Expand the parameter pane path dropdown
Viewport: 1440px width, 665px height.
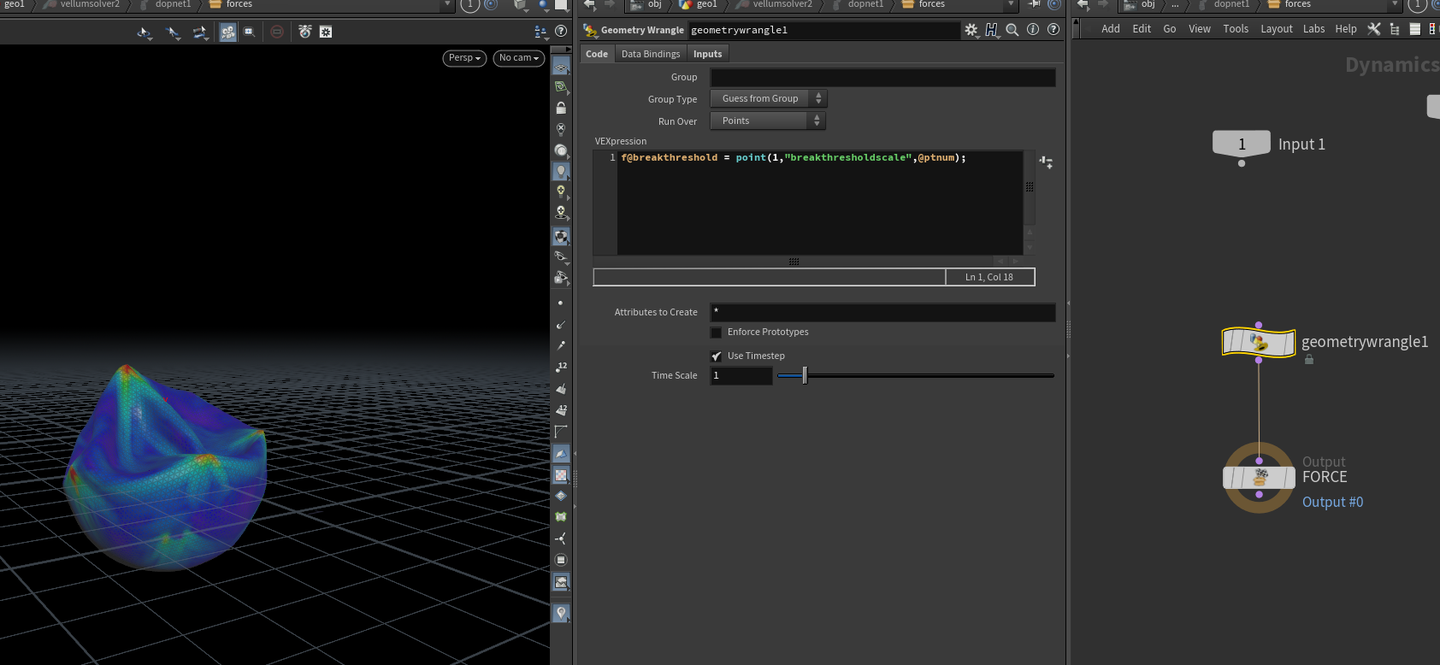[1009, 5]
